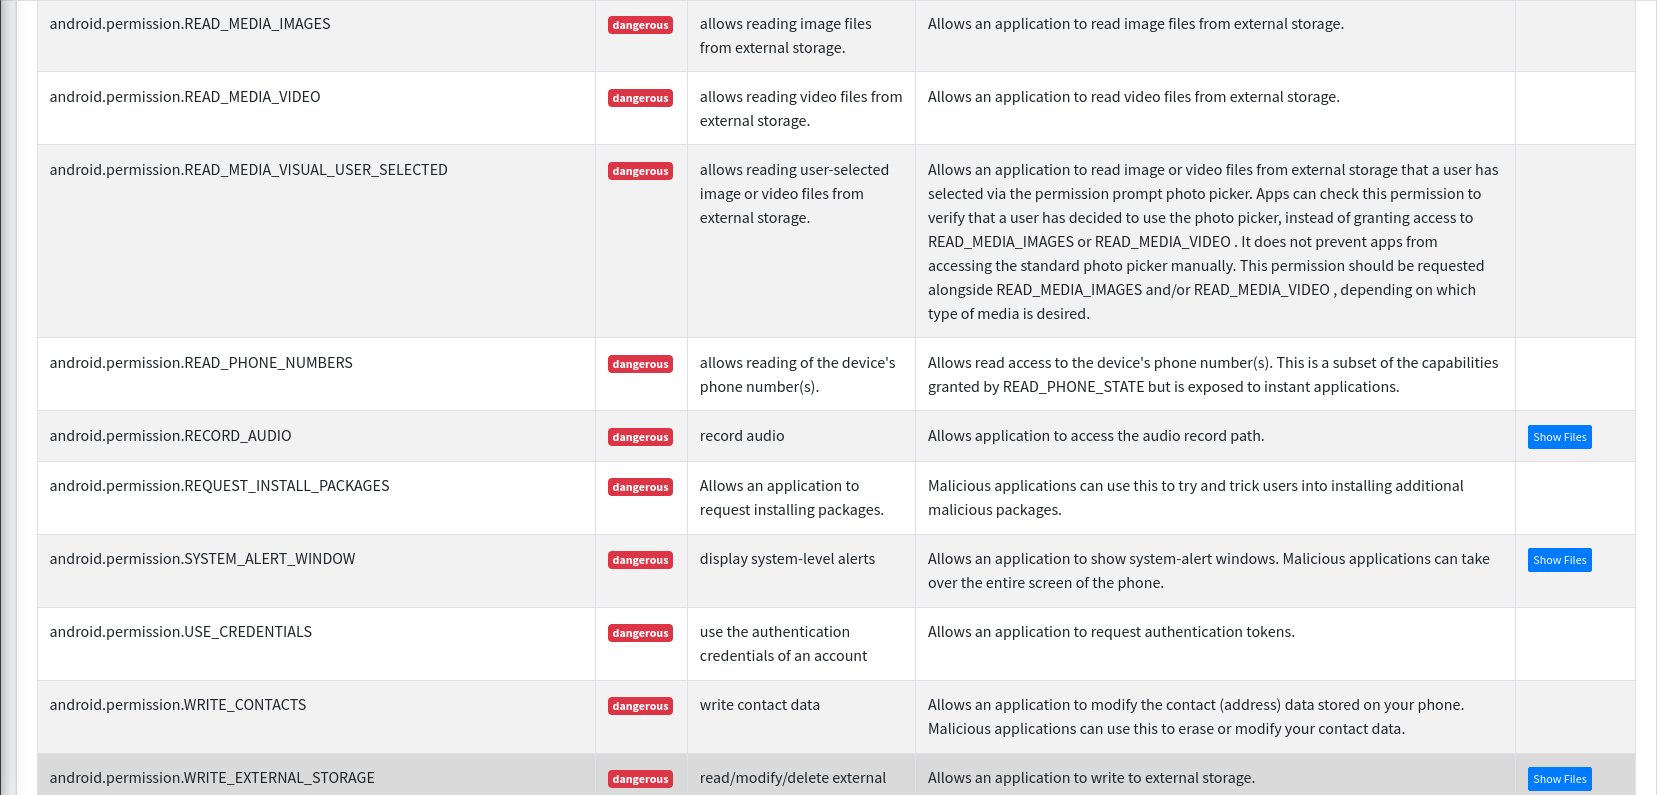Select the android.permission.WRITE_CONTACTS permission name
1657x795 pixels.
tap(178, 705)
